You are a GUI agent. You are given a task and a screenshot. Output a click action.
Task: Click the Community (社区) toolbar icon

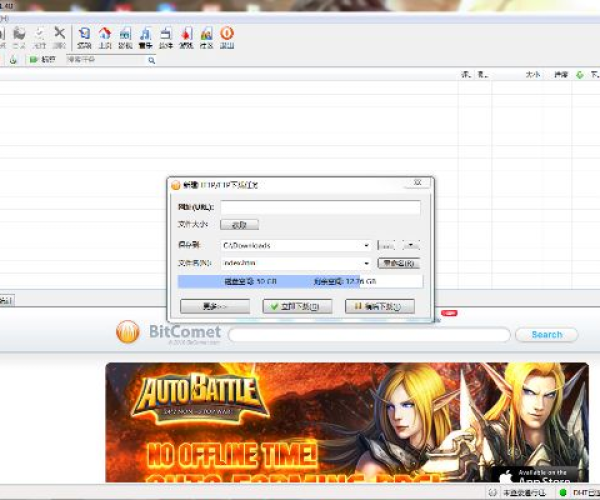[207, 36]
